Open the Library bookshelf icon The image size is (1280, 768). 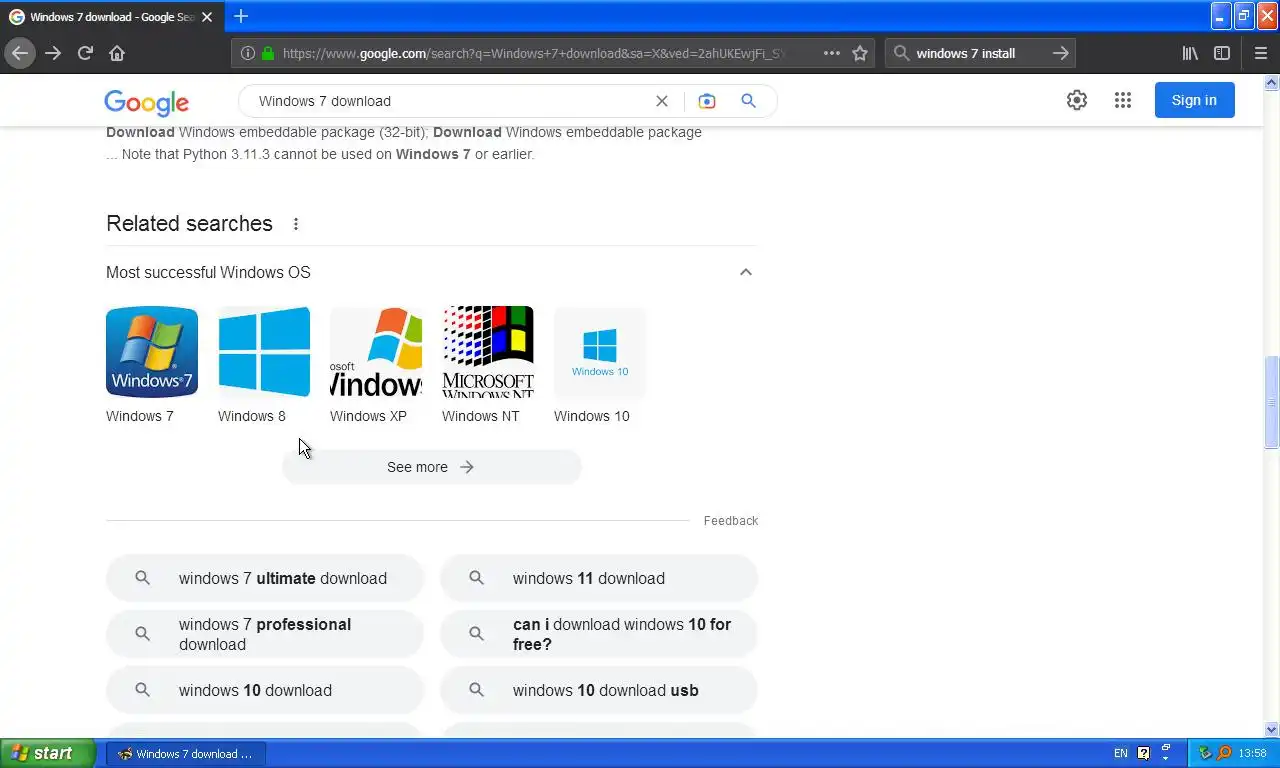(x=1190, y=53)
